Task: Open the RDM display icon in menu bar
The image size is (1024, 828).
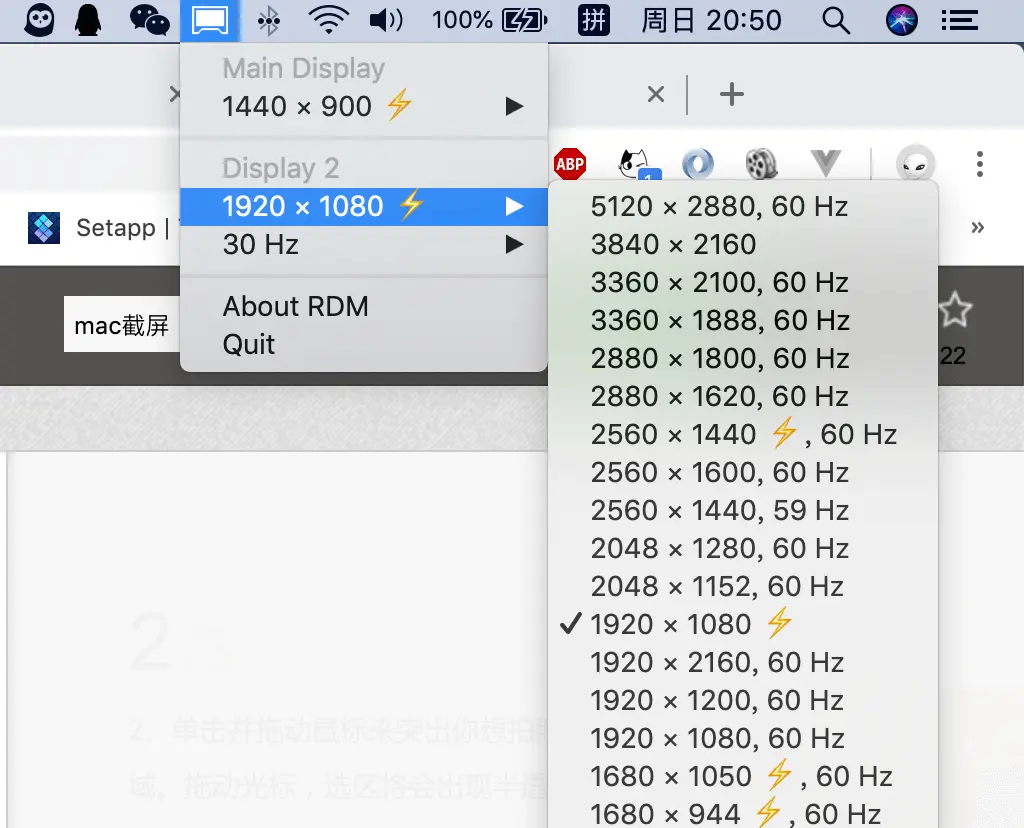Action: pyautogui.click(x=210, y=20)
